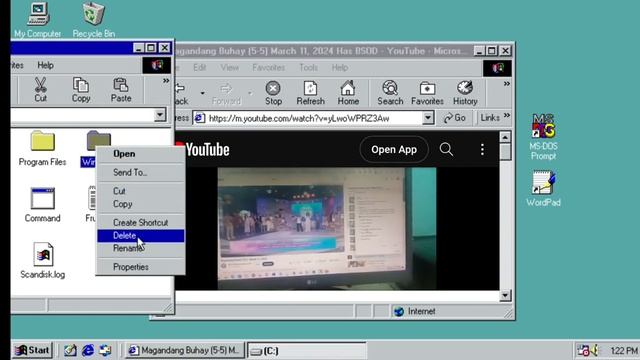Click the IE vertical scrollbar thumb
The image size is (640, 360).
coord(505,151)
